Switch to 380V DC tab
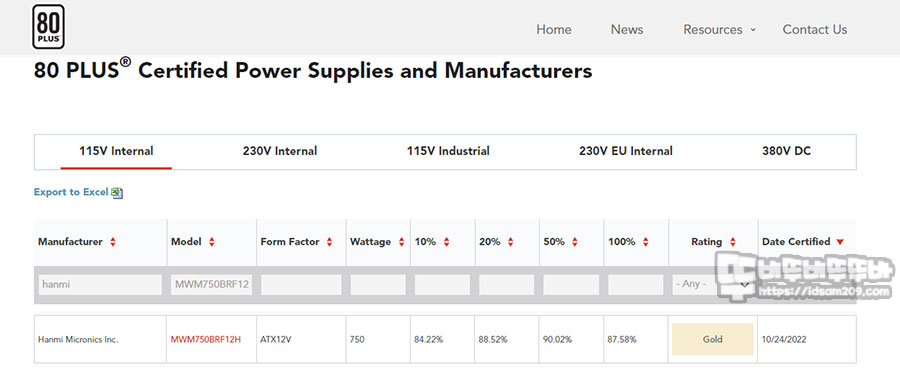 pos(786,151)
